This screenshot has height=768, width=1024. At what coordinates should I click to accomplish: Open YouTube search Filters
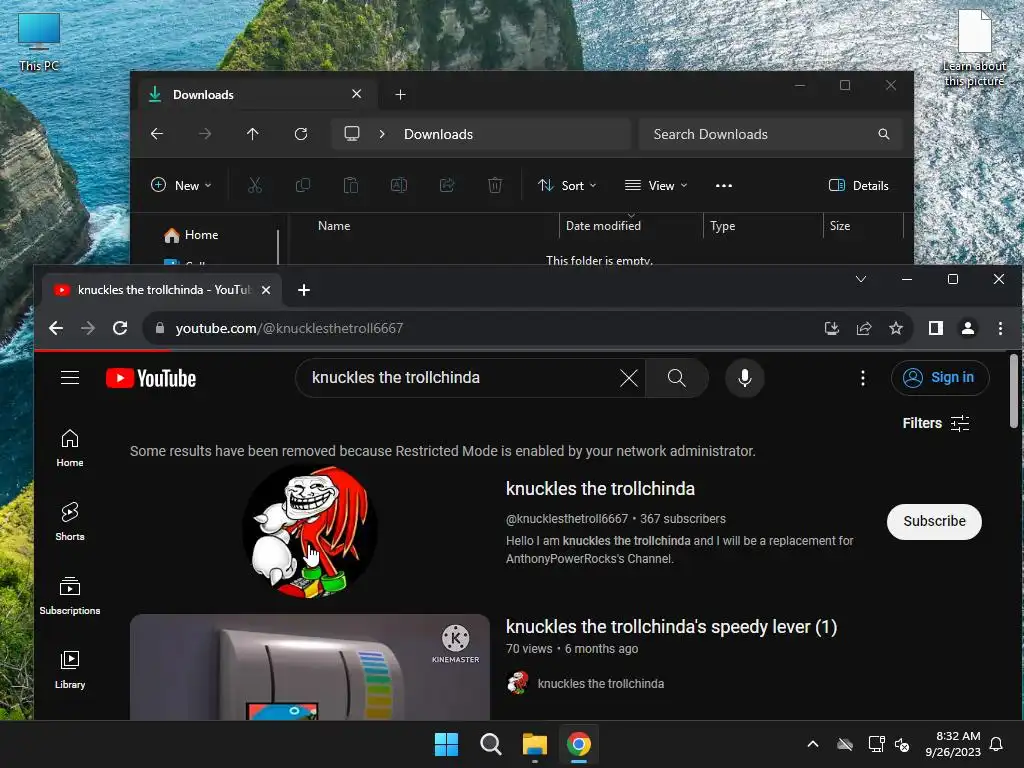point(936,423)
